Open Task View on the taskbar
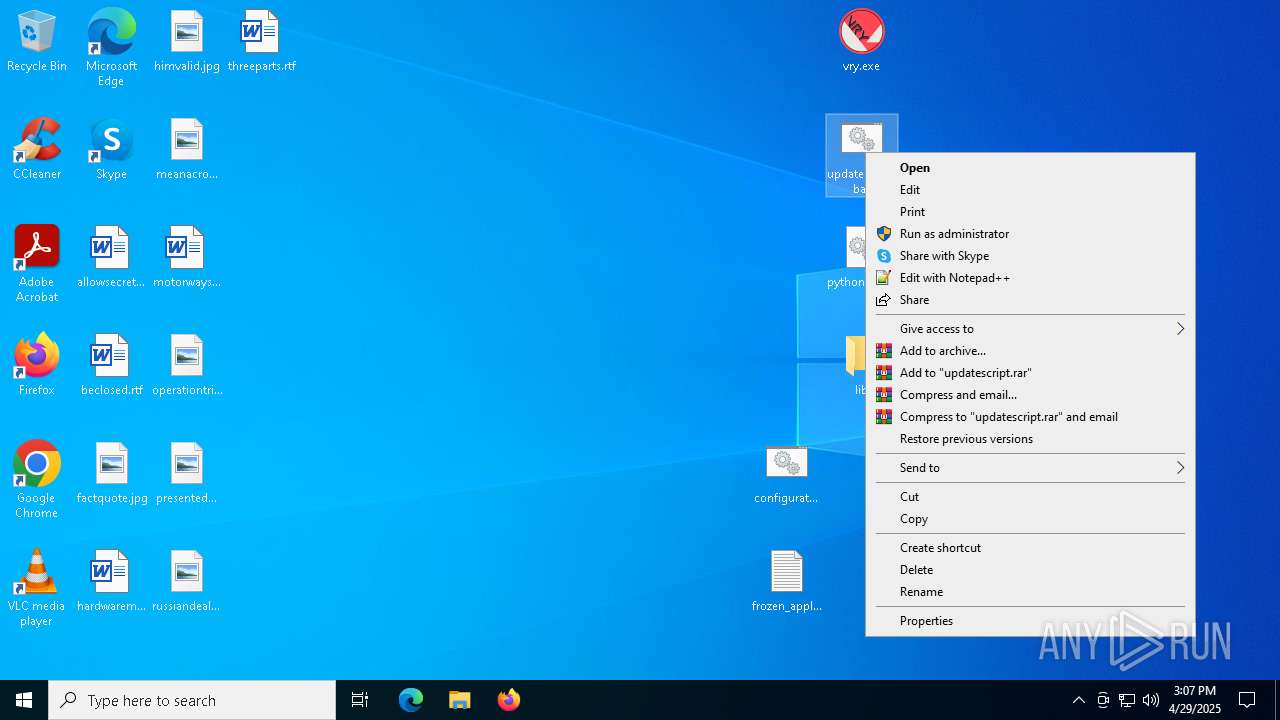This screenshot has height=720, width=1280. 360,700
